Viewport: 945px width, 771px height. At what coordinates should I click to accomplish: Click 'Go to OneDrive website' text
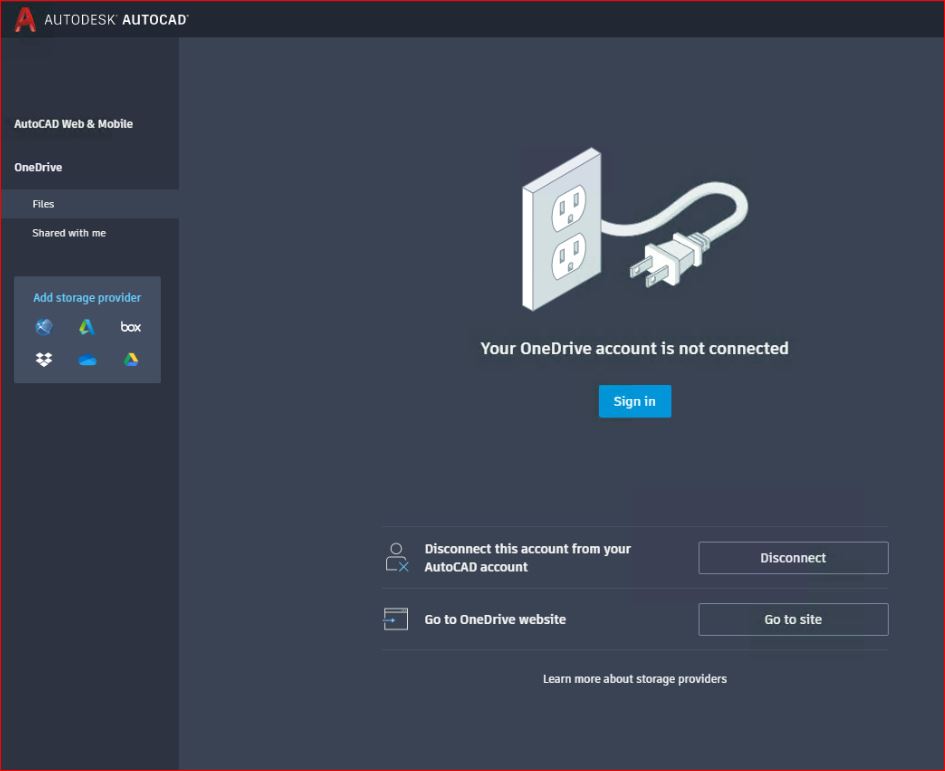click(x=495, y=619)
